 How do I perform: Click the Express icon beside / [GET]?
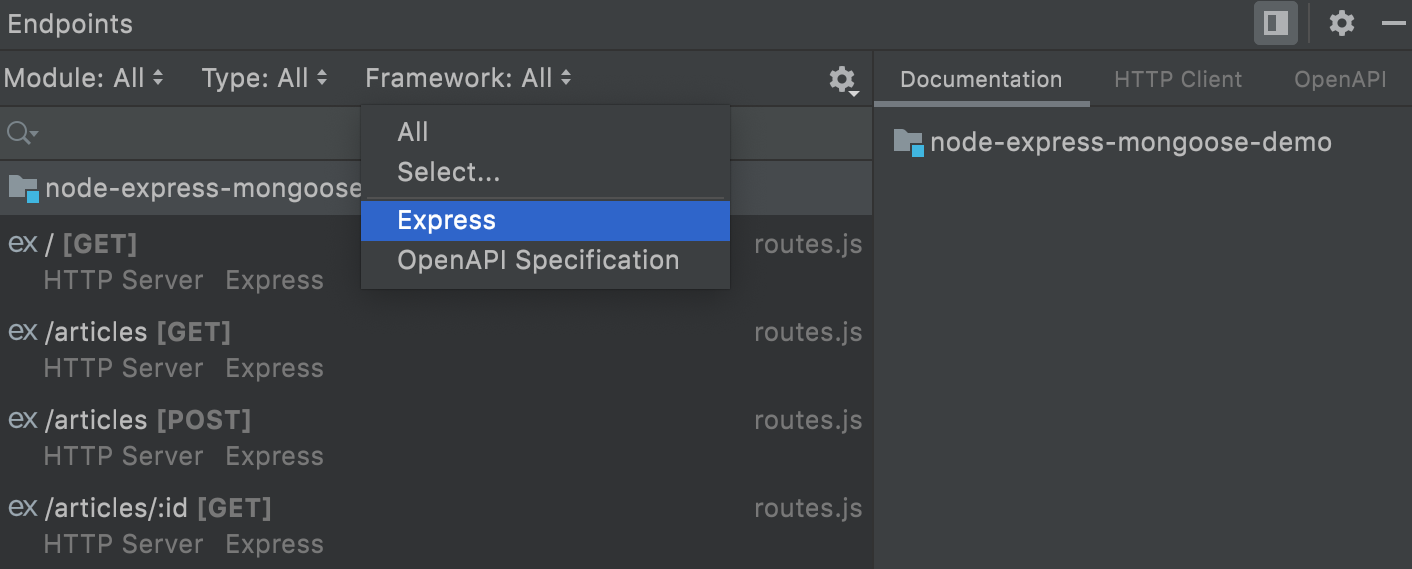click(x=22, y=244)
